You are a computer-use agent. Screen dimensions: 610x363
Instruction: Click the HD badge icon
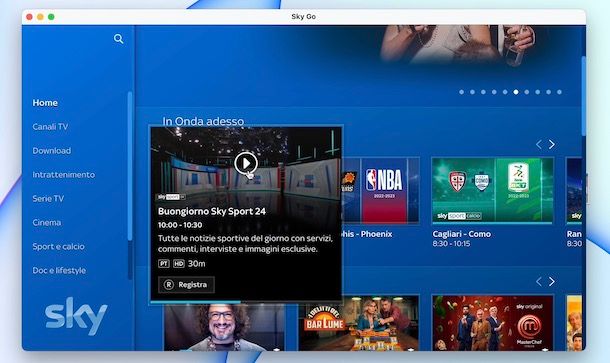[179, 264]
